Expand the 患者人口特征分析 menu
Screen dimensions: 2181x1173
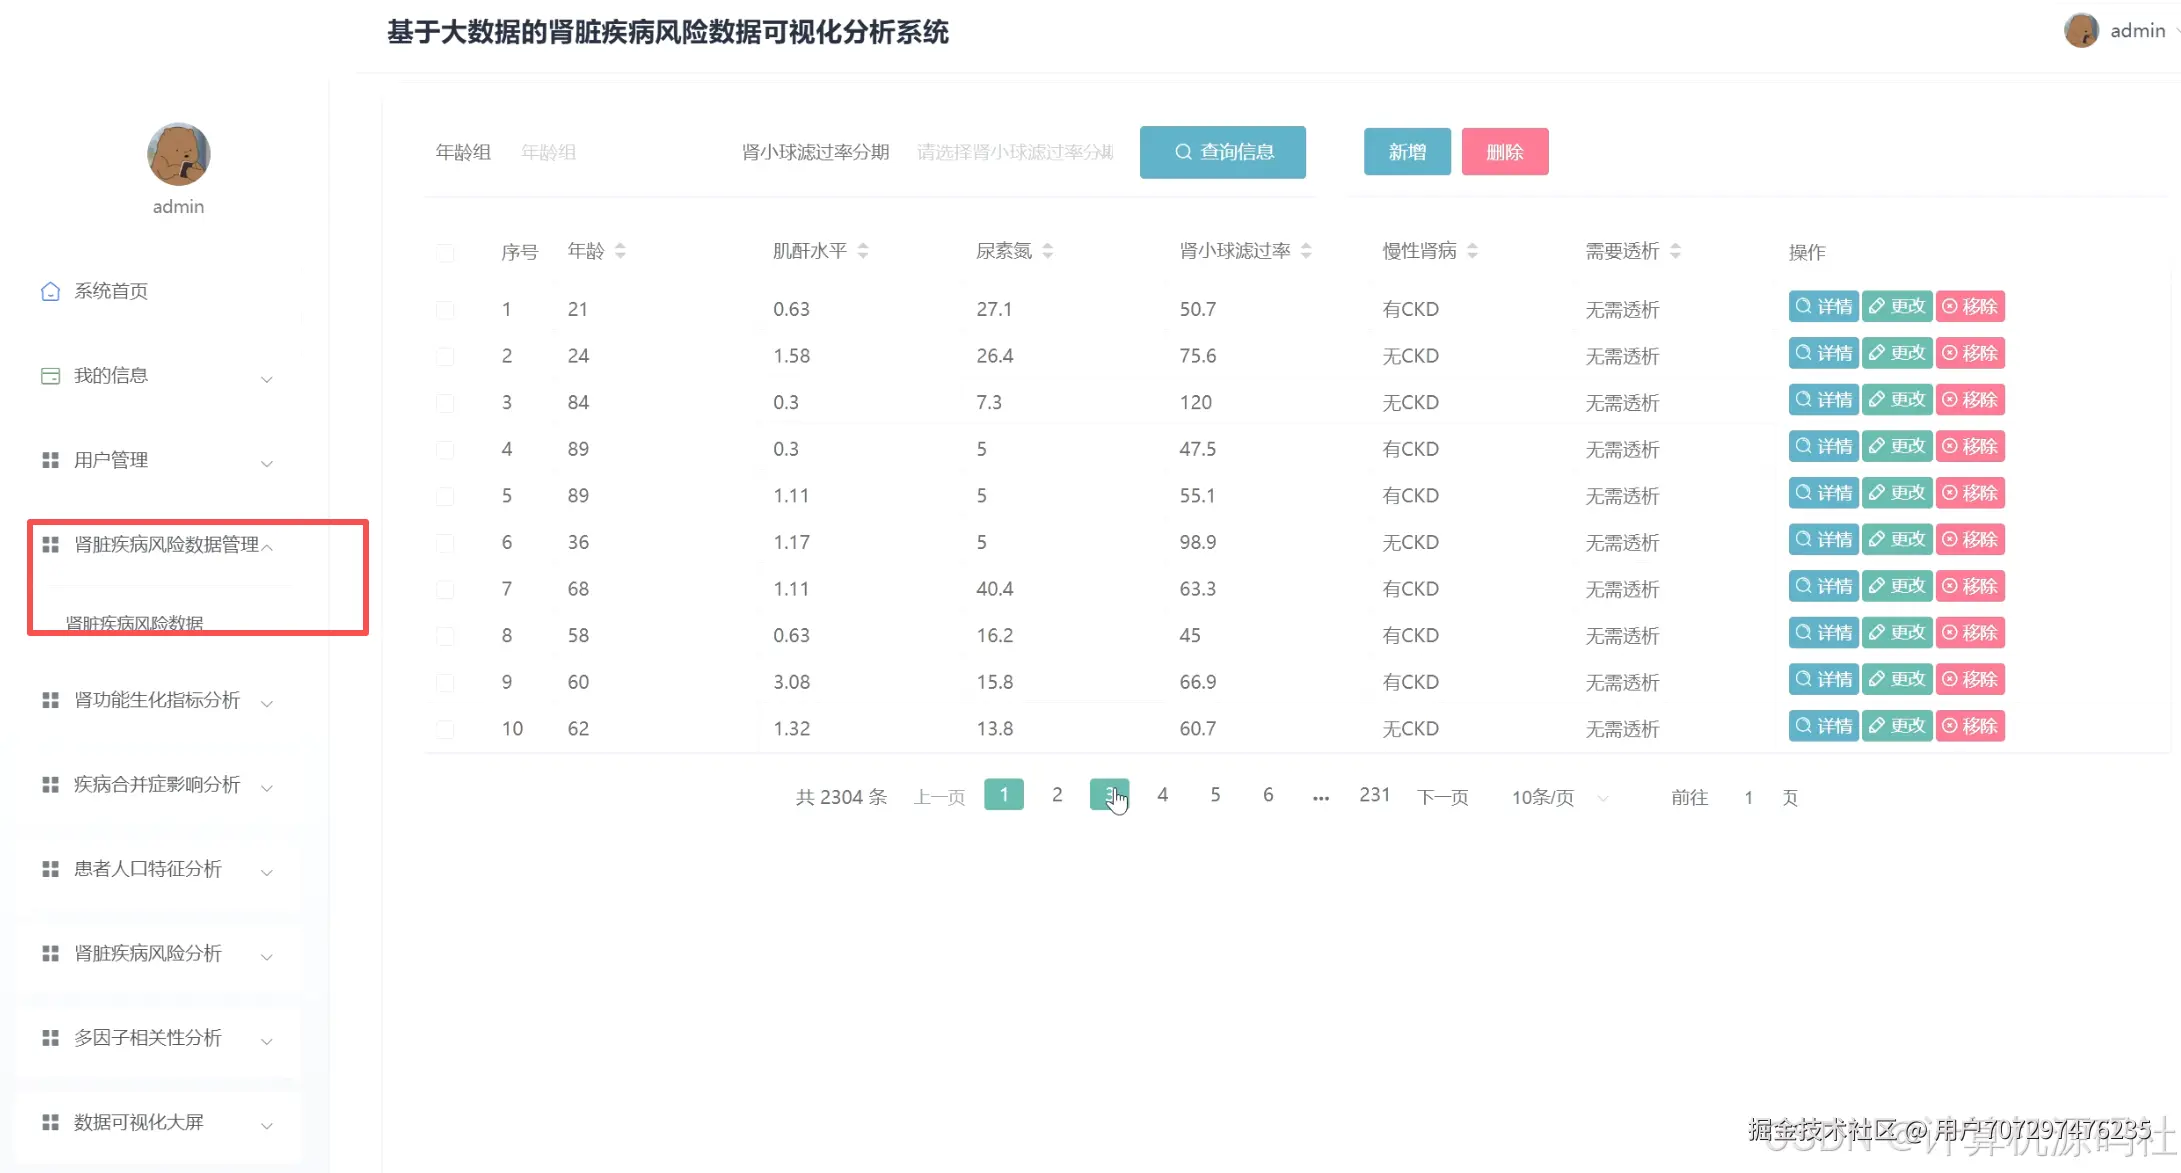coord(146,868)
